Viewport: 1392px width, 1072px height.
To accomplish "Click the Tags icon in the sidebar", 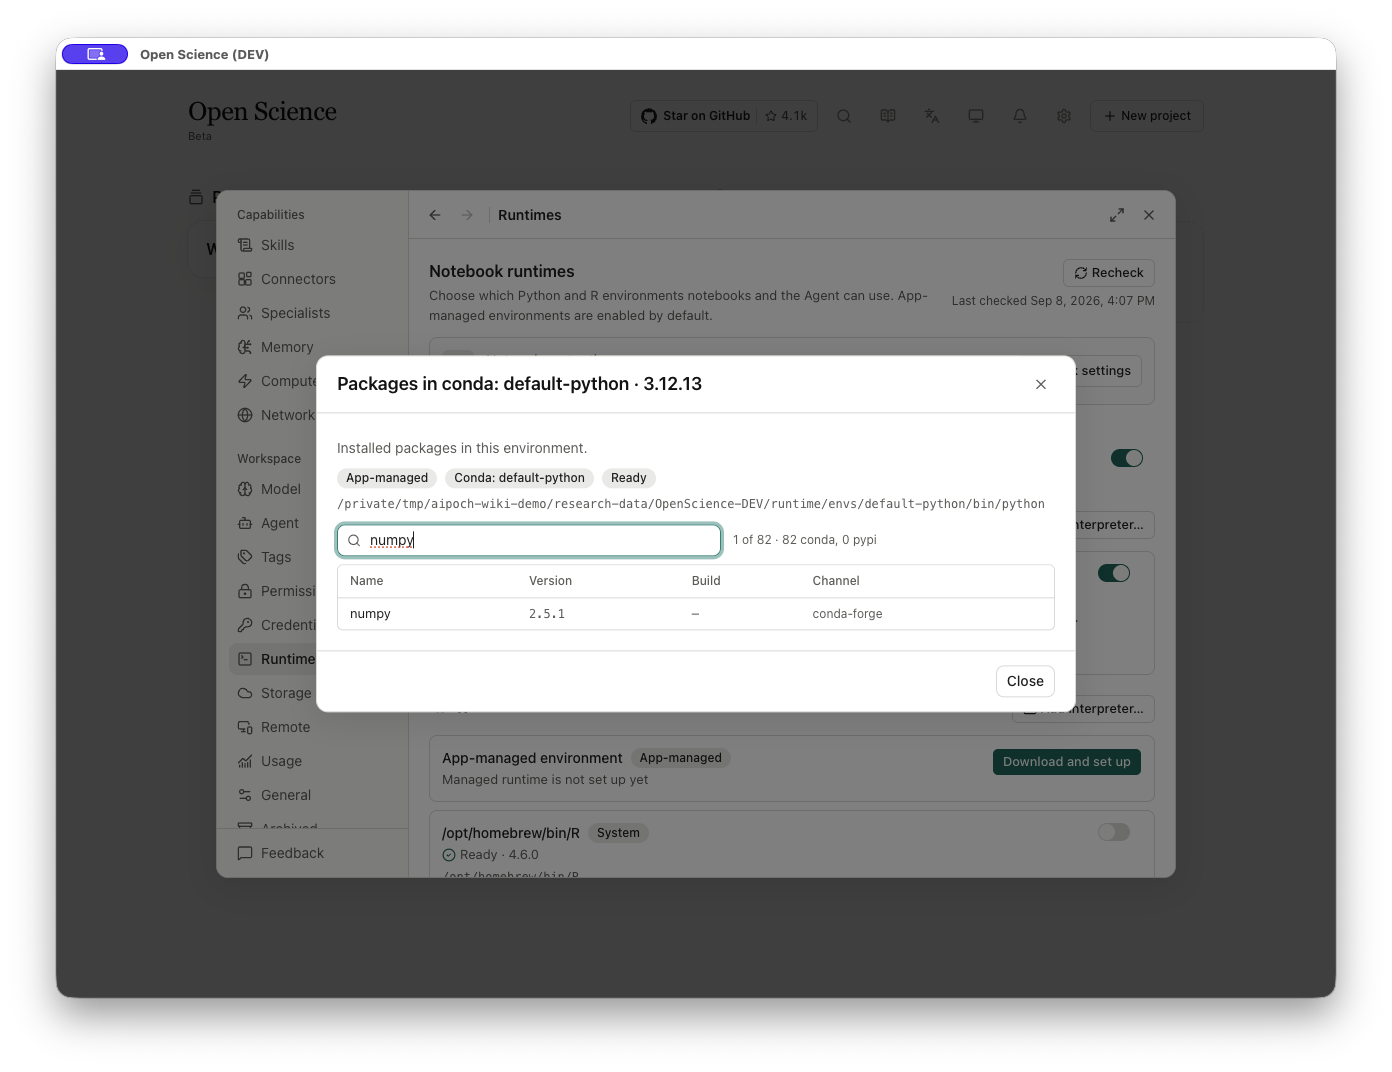I will point(245,557).
